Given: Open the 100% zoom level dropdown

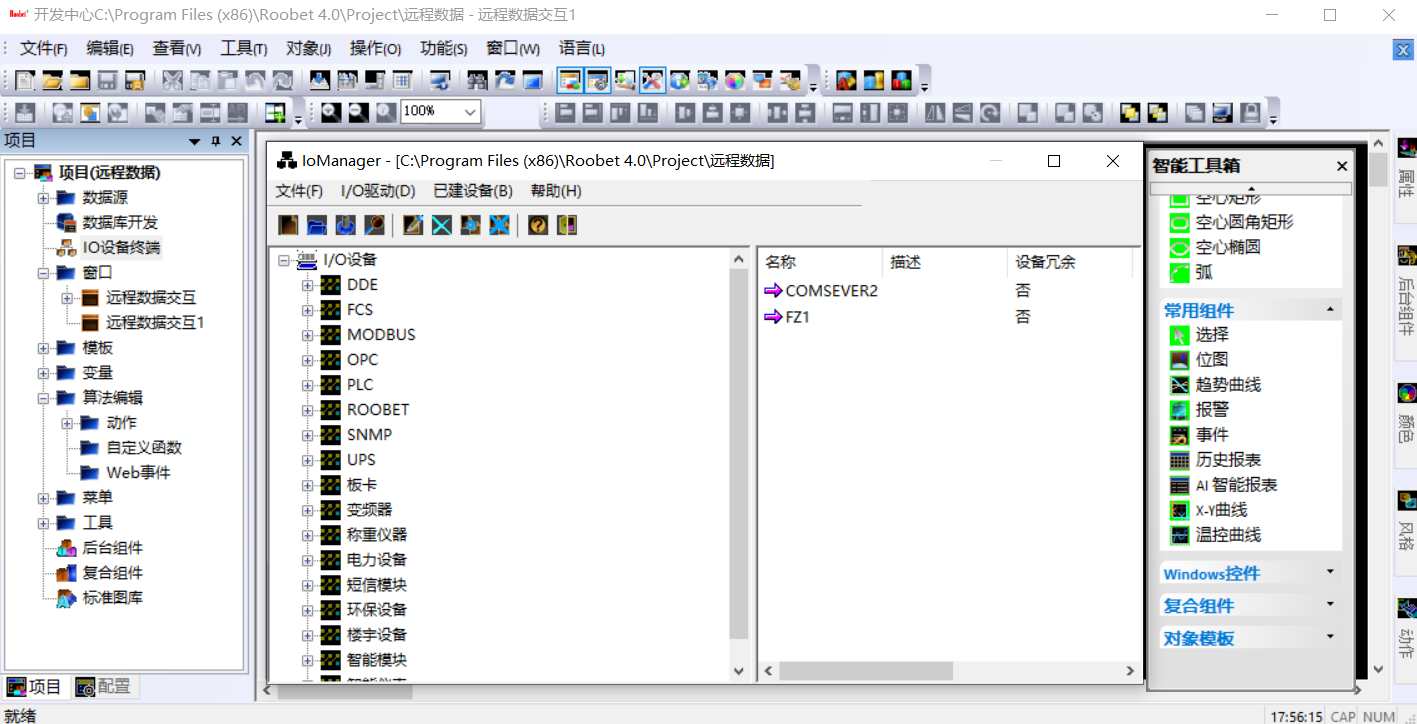Looking at the screenshot, I should (469, 112).
